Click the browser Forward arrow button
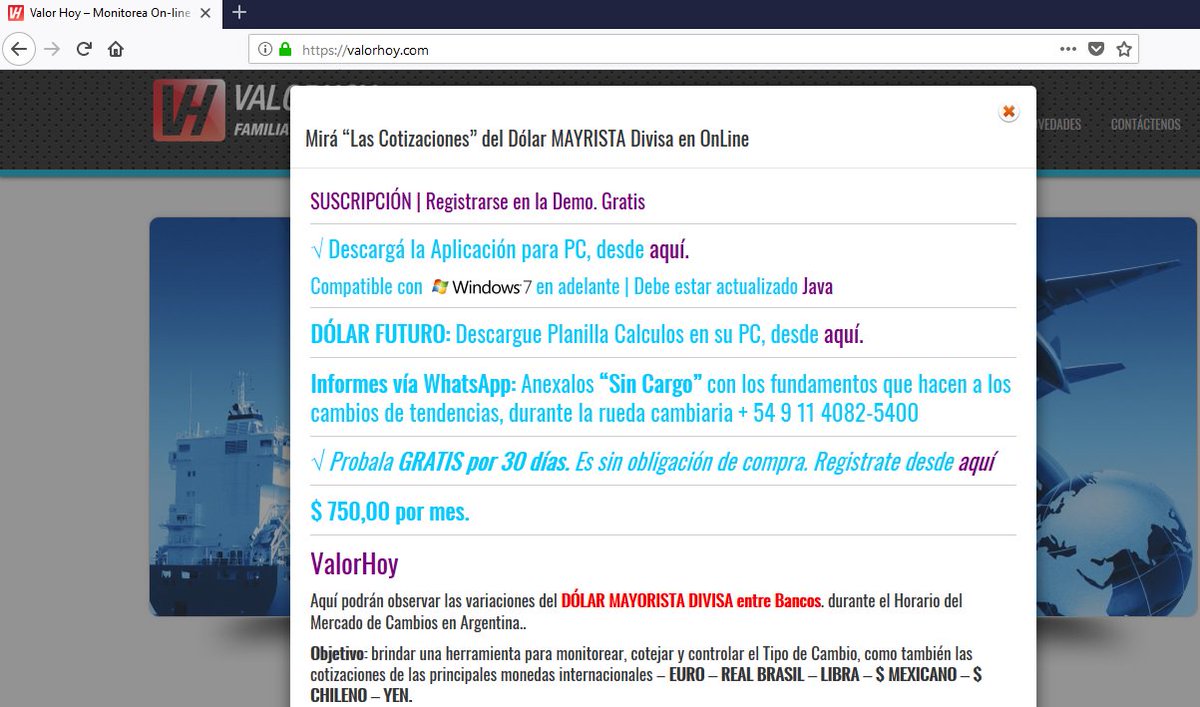 52,49
